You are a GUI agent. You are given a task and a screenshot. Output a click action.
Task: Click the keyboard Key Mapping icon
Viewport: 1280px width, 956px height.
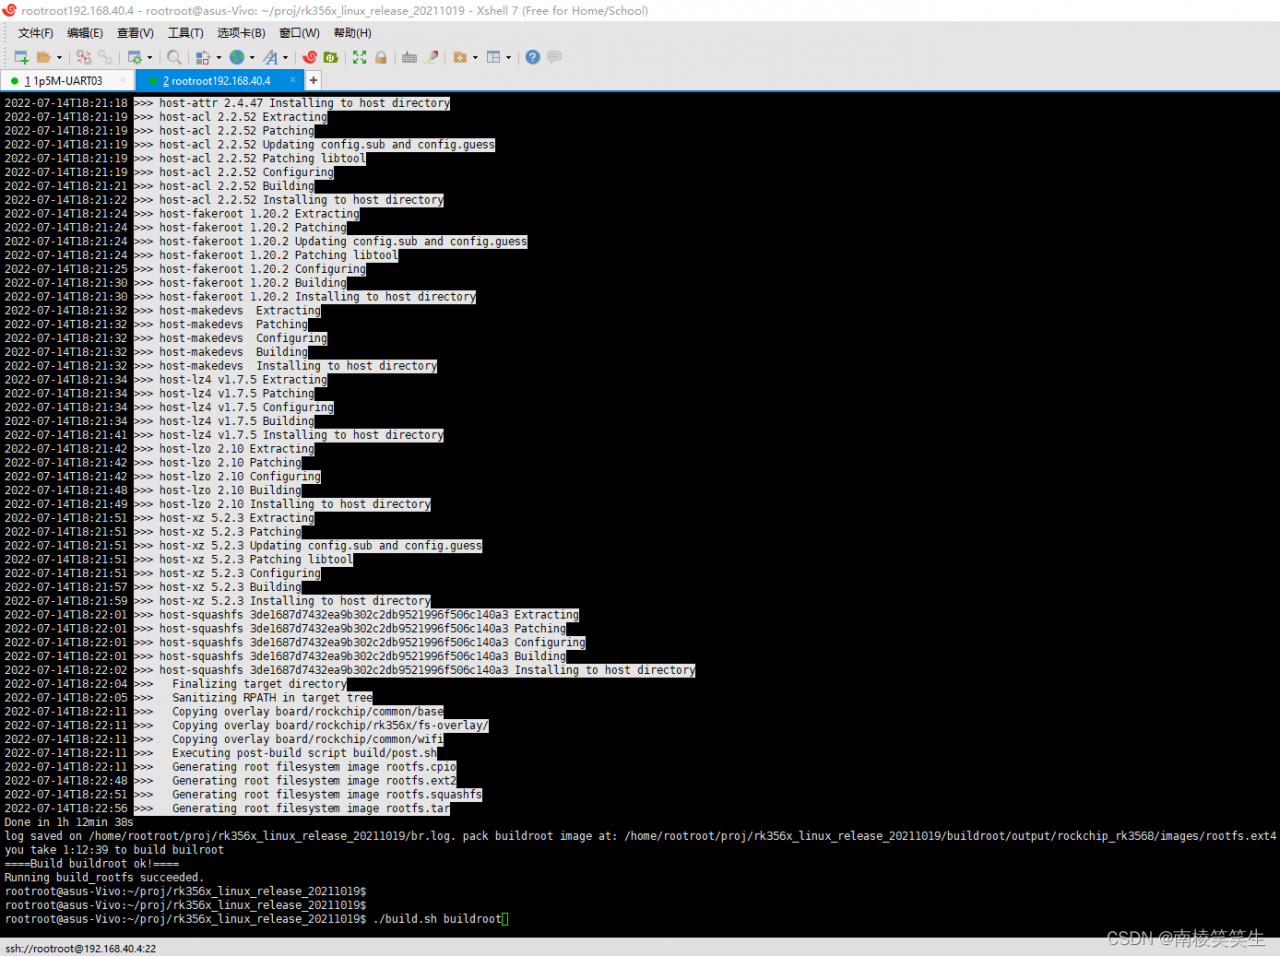pyautogui.click(x=409, y=57)
